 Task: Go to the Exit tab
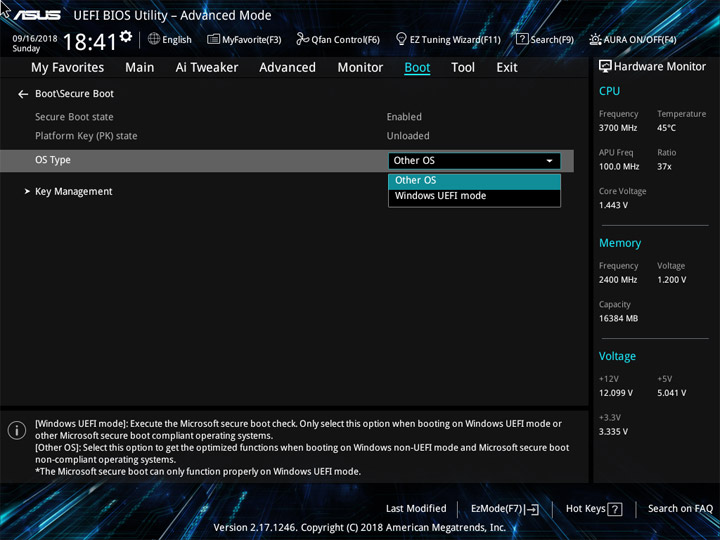click(507, 68)
